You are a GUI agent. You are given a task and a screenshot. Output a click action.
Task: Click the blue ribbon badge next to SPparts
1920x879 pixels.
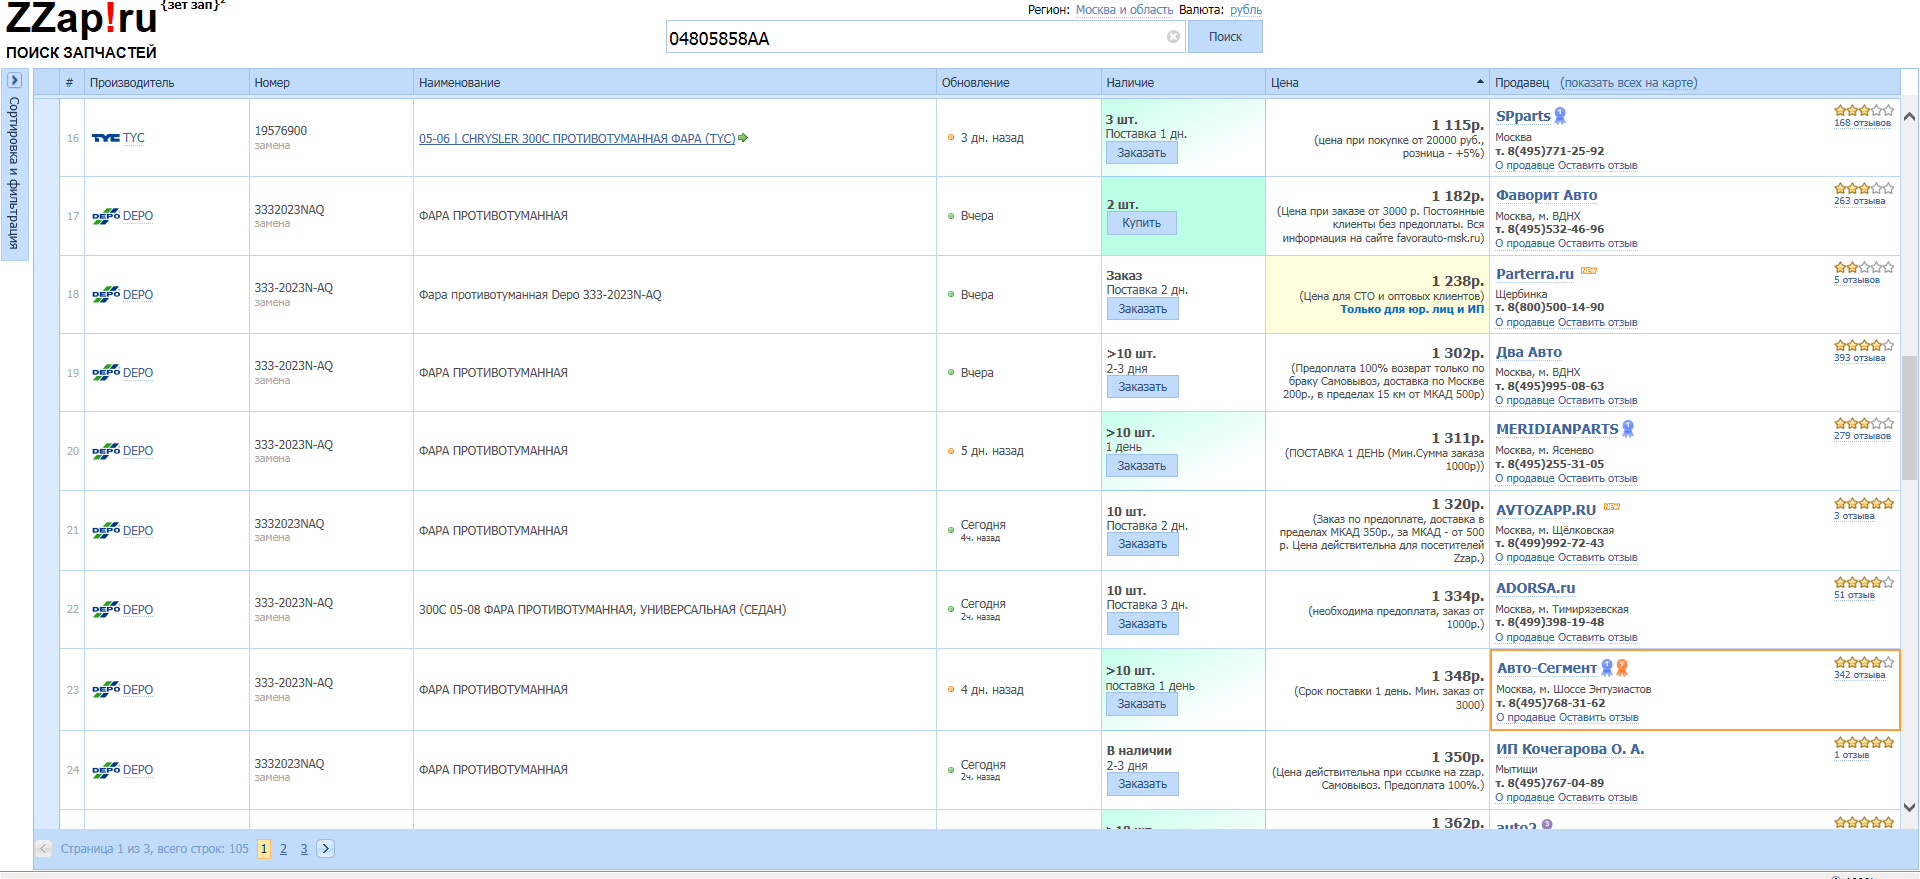(1560, 116)
